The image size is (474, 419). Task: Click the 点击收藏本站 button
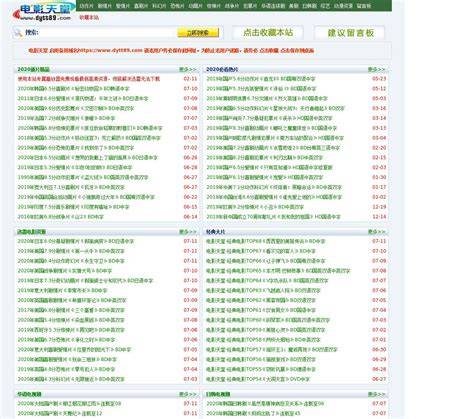tap(268, 32)
